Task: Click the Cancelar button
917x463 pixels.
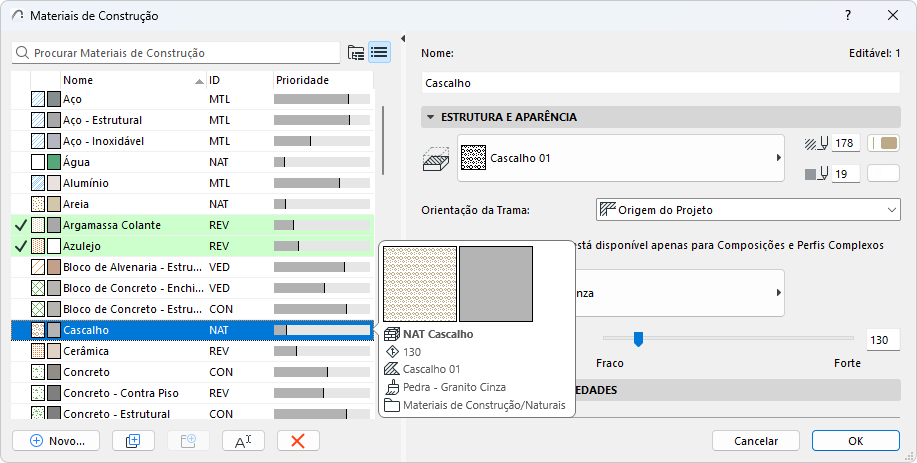Action: click(x=756, y=441)
